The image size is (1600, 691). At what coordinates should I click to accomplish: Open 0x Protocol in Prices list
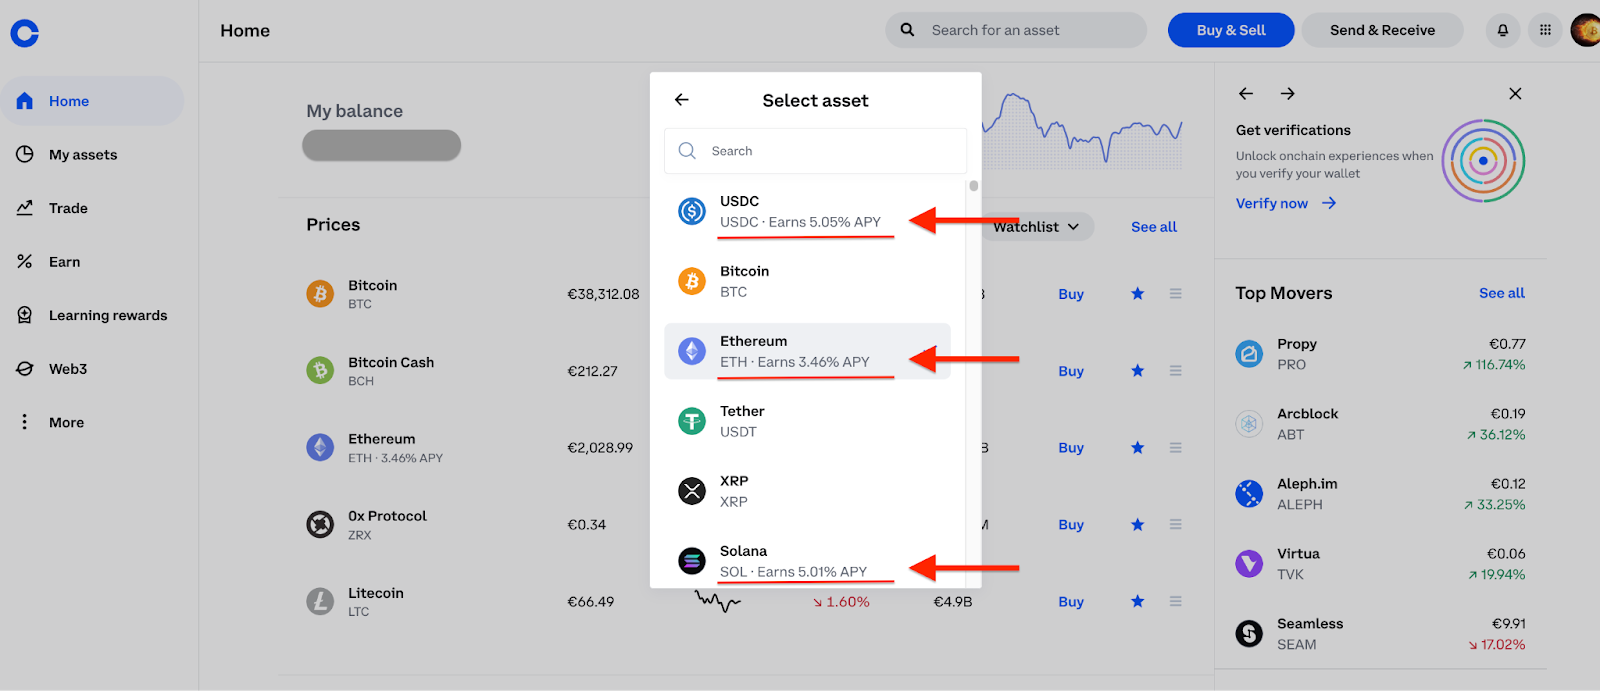pos(366,525)
